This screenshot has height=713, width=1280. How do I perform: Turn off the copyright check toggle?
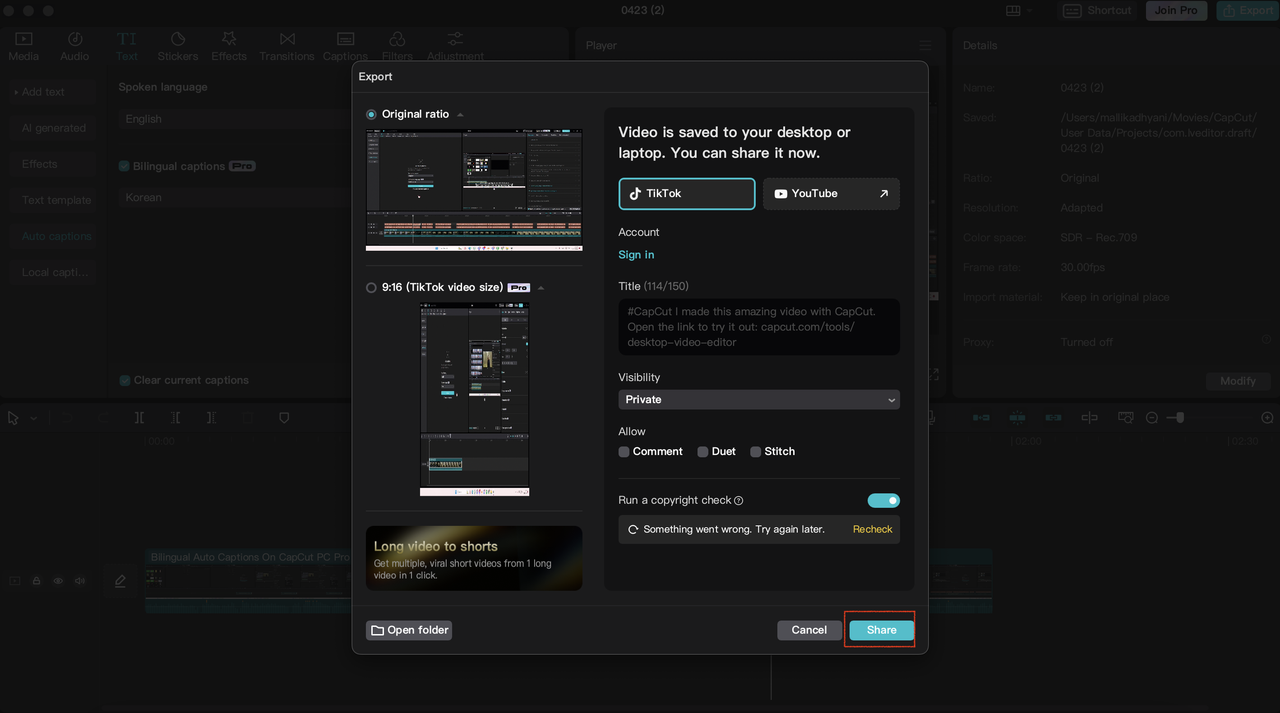coord(883,501)
